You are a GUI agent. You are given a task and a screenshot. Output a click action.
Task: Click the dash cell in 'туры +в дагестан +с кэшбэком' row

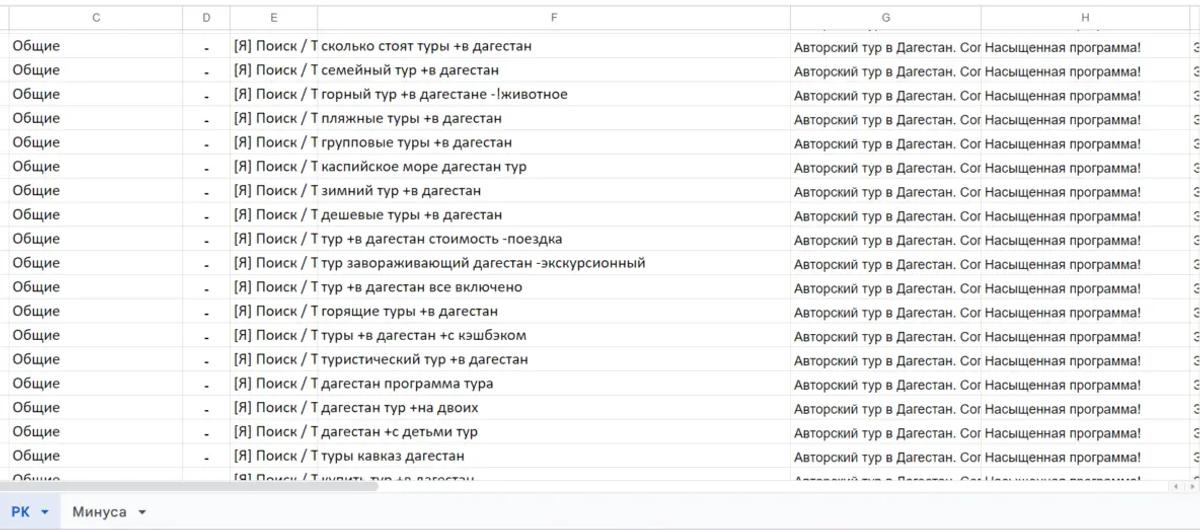pos(206,335)
